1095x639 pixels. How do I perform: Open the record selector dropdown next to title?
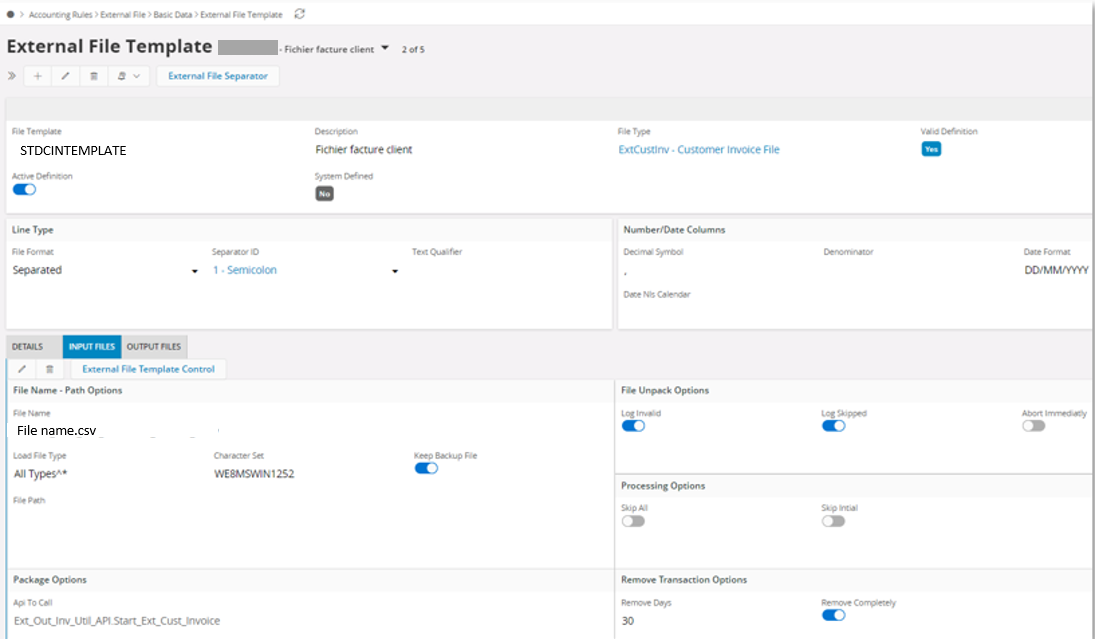[385, 48]
